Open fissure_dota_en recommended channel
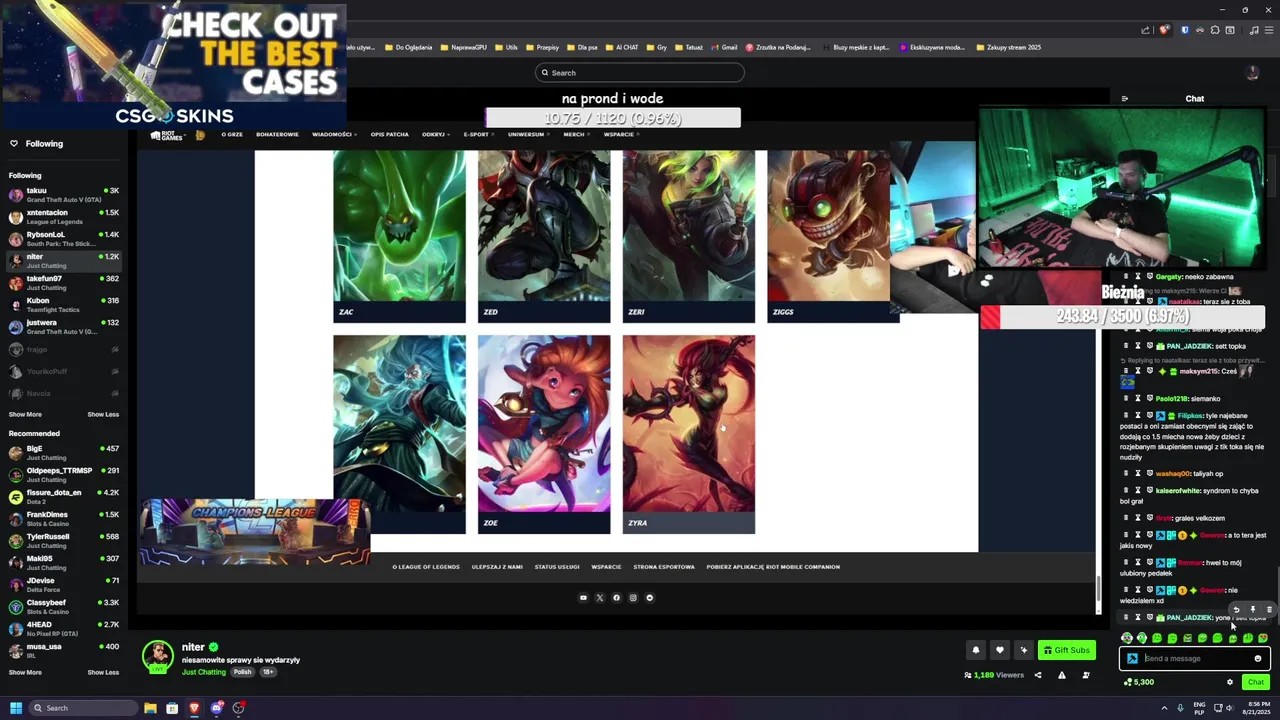This screenshot has height=720, width=1280. [64, 496]
